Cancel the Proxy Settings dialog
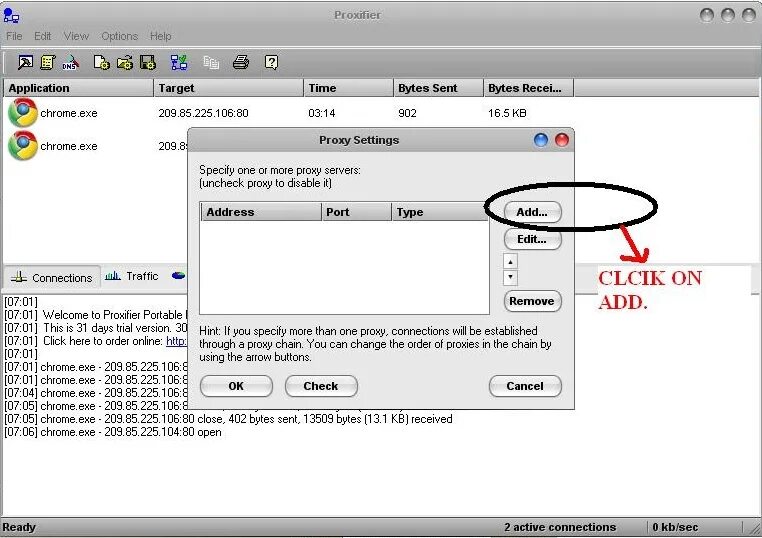The height and width of the screenshot is (538, 762). (x=525, y=386)
